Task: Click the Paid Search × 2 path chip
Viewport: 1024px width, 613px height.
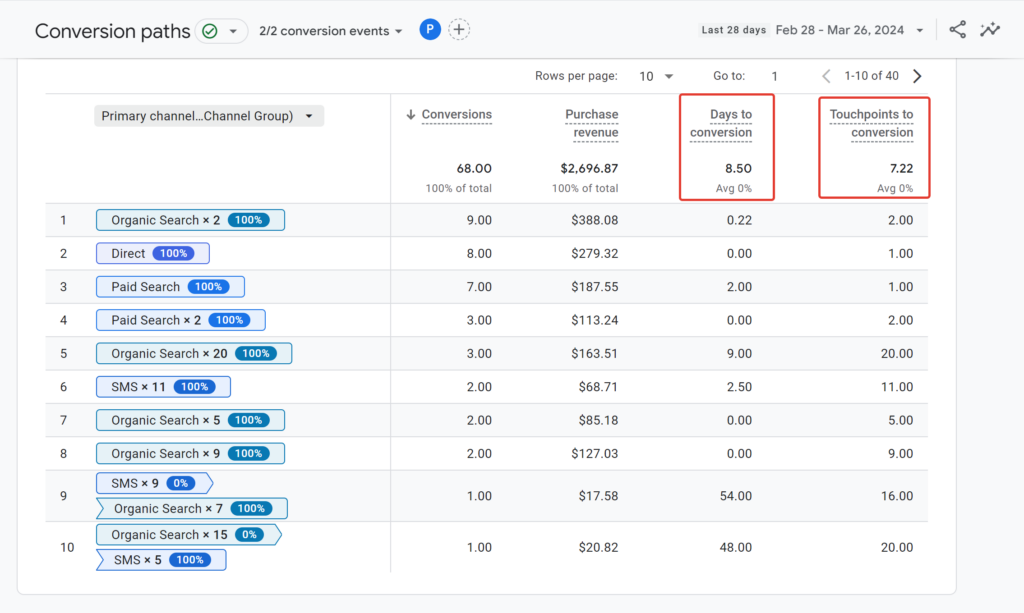Action: pos(181,320)
